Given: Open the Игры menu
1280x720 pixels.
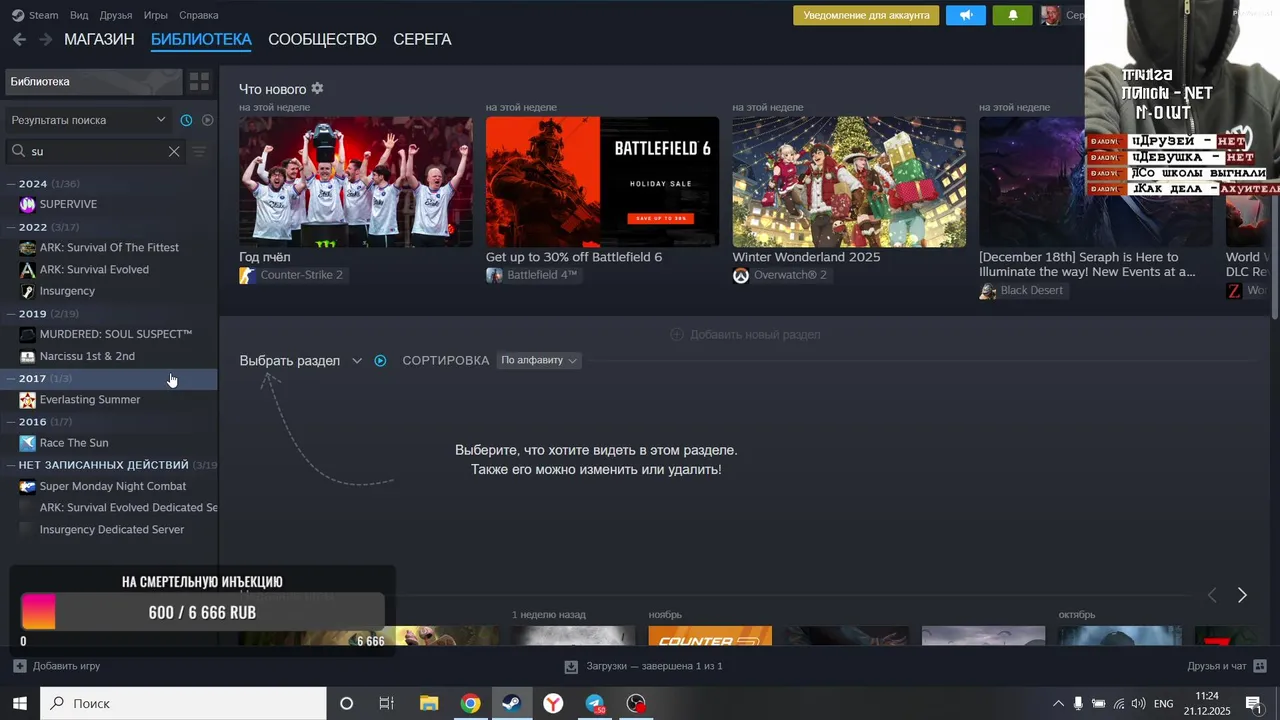Looking at the screenshot, I should pos(155,15).
